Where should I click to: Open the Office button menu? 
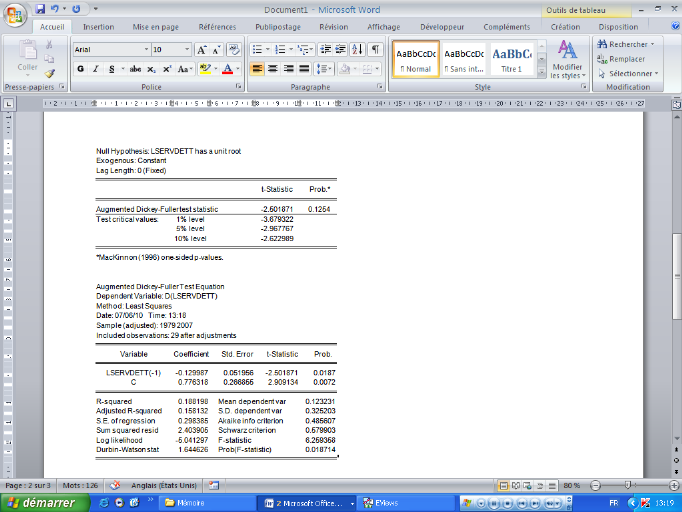point(14,14)
